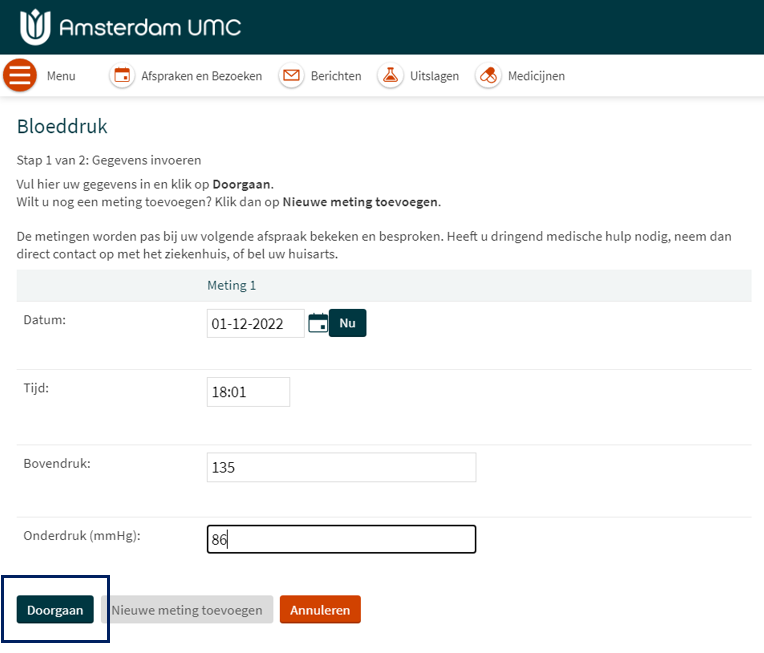Click the Amsterdam UMC tulip logo
Image resolution: width=764 pixels, height=653 pixels.
click(x=34, y=26)
